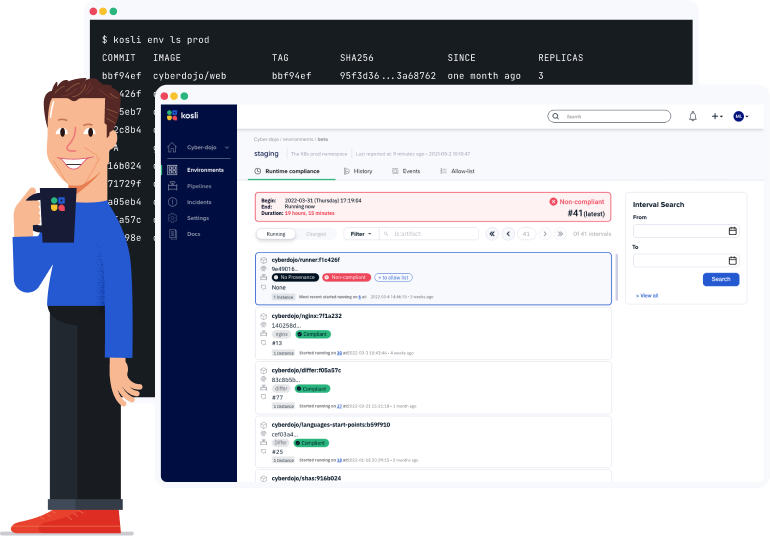Open Docs in the sidebar
Viewport: 770px width, 536px height.
(193, 234)
